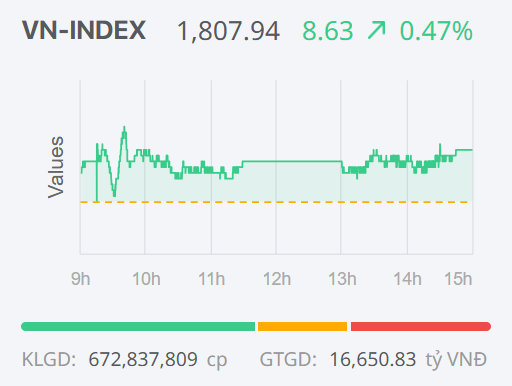The width and height of the screenshot is (512, 386).
Task: Click the KLGD label
Action: 49,359
